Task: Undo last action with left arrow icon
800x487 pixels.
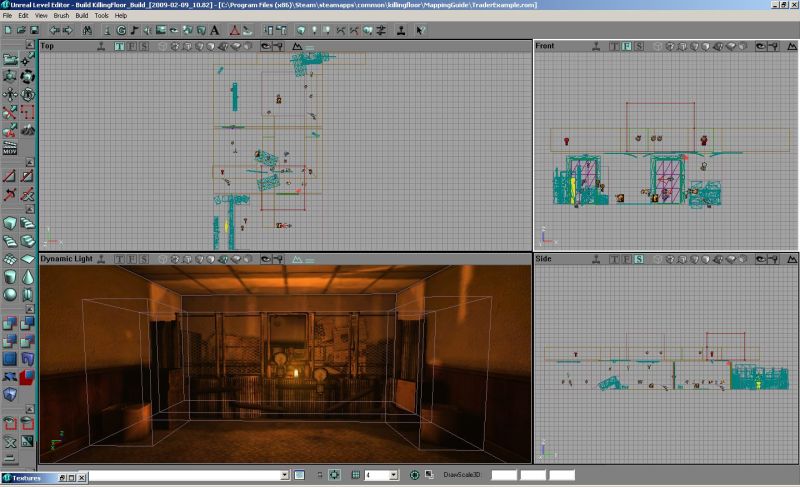Action: 54,31
